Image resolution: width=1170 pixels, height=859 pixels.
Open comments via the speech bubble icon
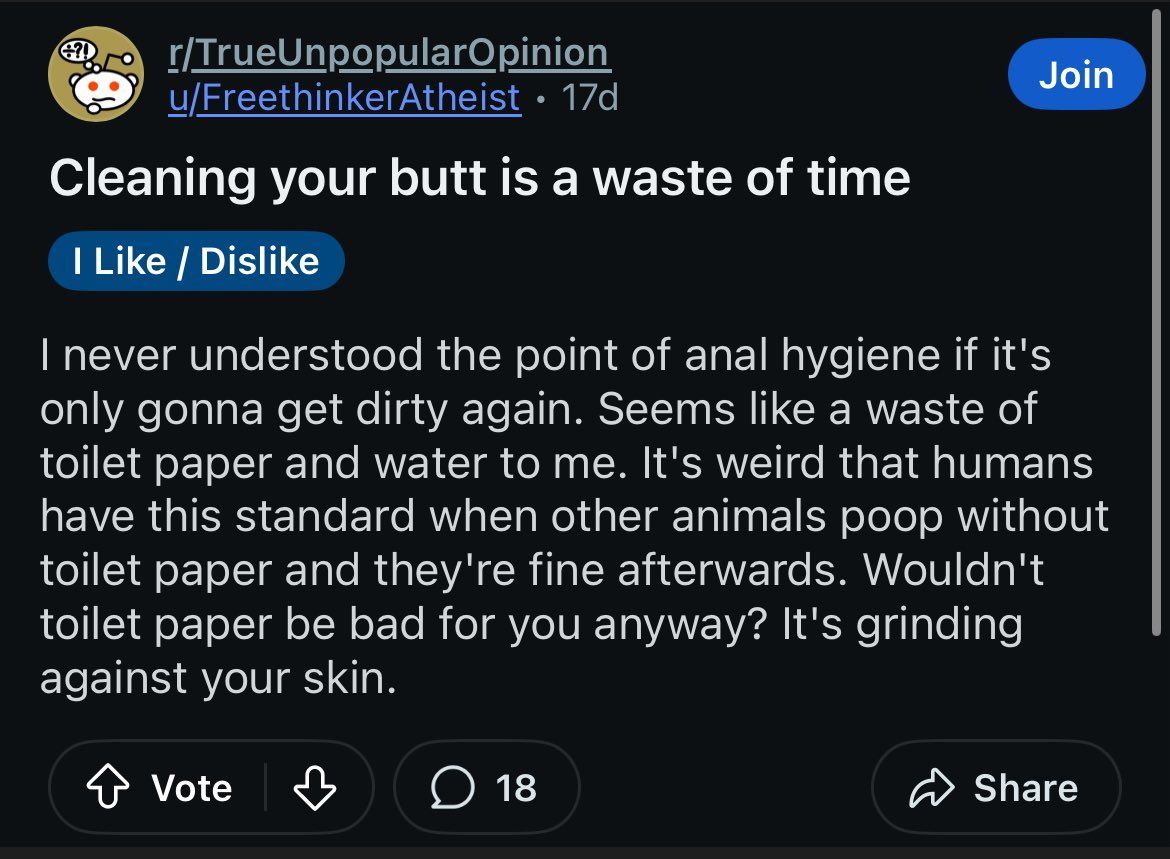click(452, 787)
